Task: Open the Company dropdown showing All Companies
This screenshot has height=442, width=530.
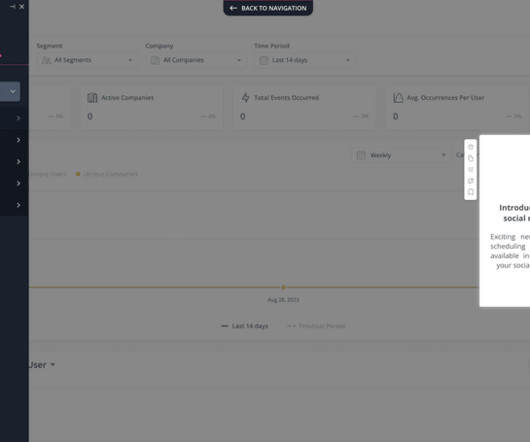Action: tap(196, 60)
